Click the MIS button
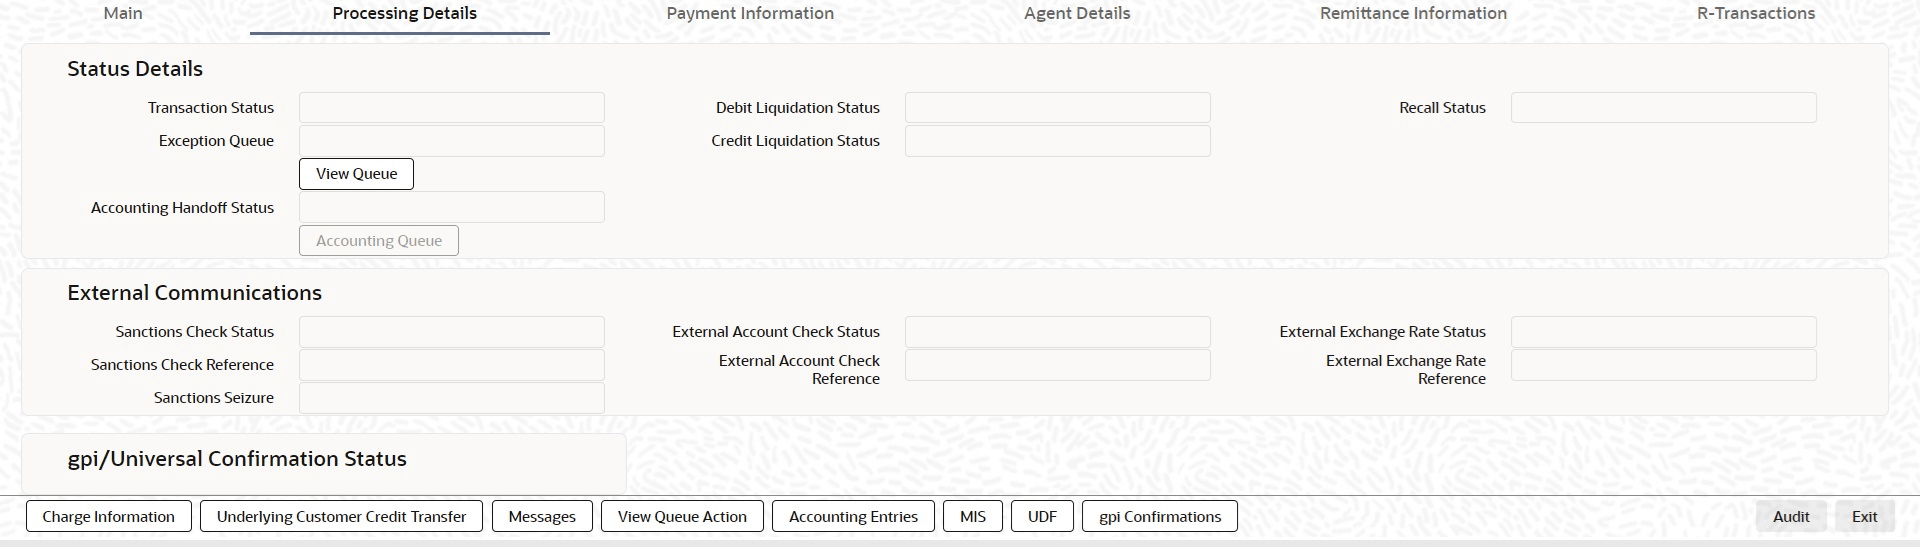 tap(973, 517)
